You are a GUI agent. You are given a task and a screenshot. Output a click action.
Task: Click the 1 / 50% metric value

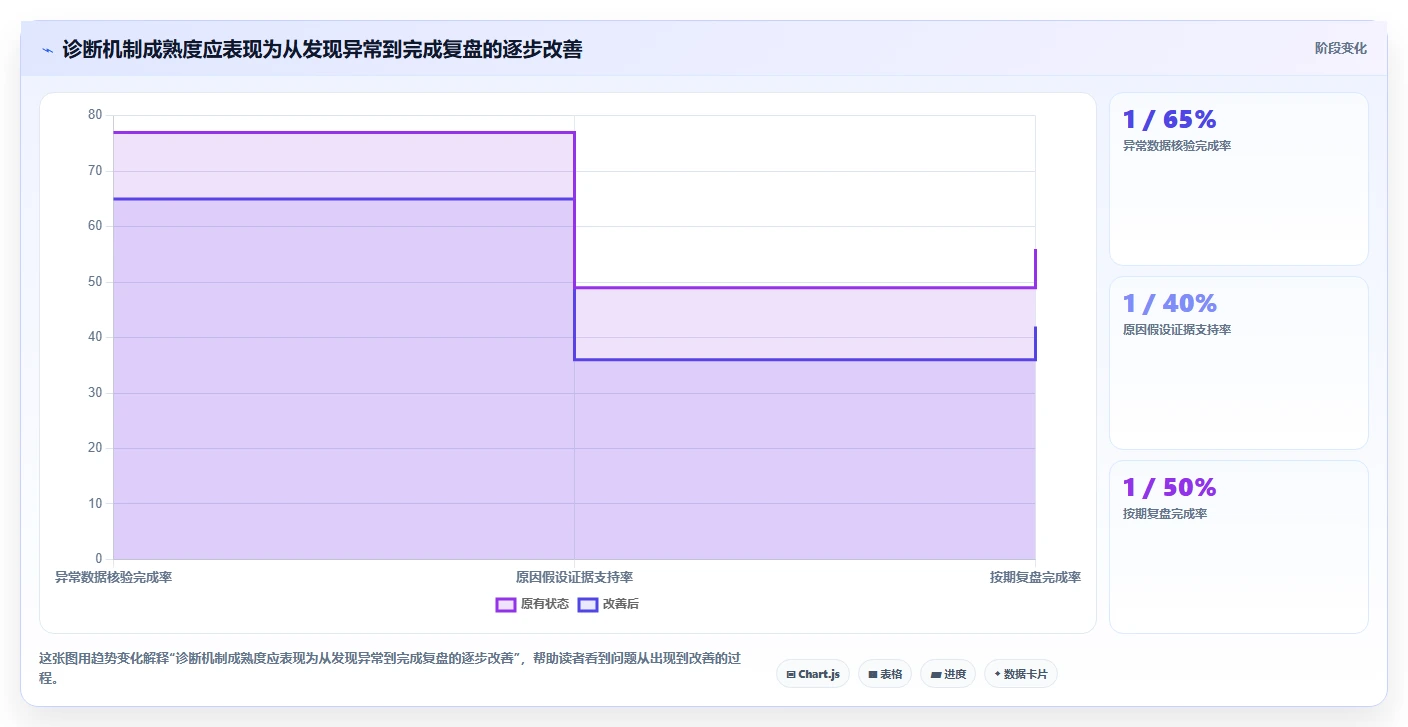pyautogui.click(x=1169, y=487)
